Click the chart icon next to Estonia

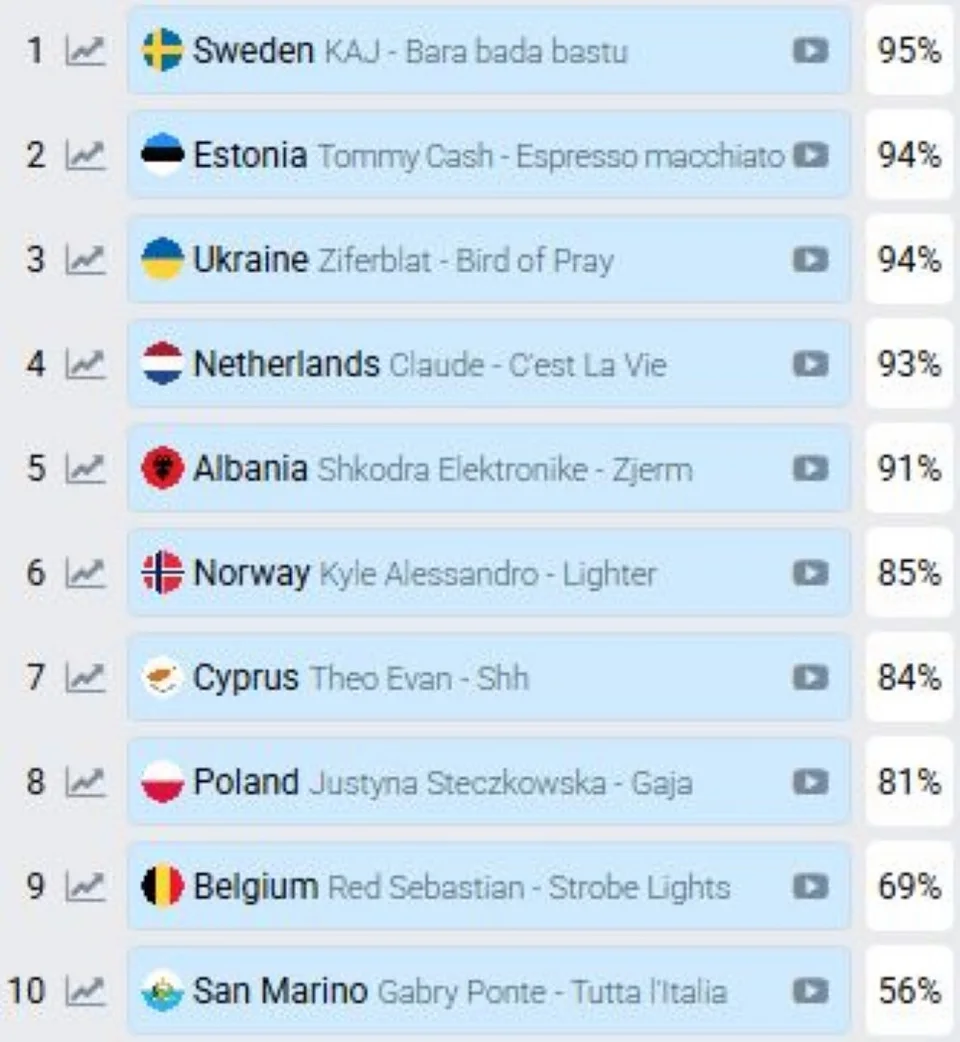pos(85,156)
